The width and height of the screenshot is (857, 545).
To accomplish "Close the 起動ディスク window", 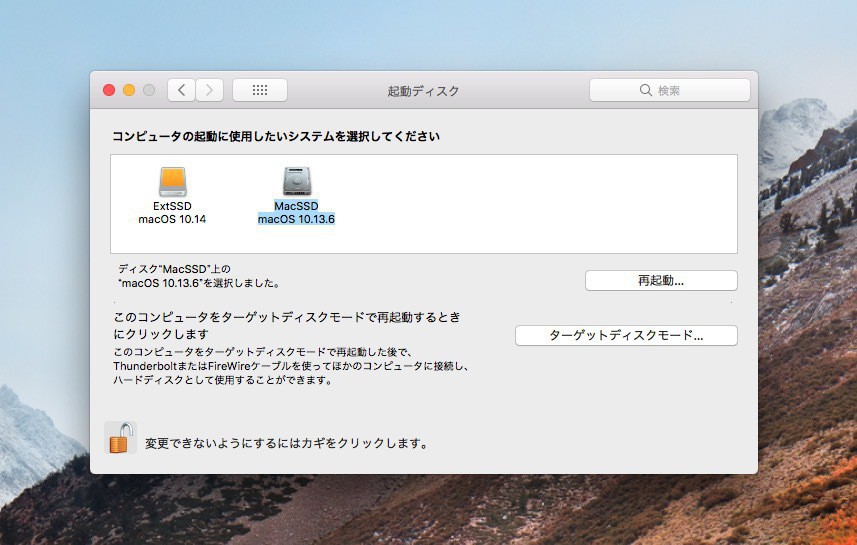I will coord(109,90).
